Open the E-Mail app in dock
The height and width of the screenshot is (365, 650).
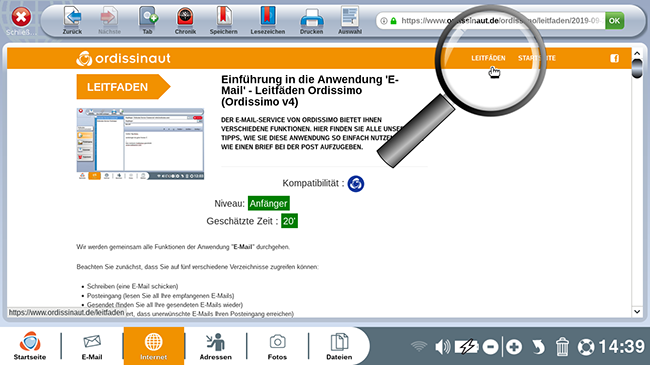pyautogui.click(x=92, y=346)
